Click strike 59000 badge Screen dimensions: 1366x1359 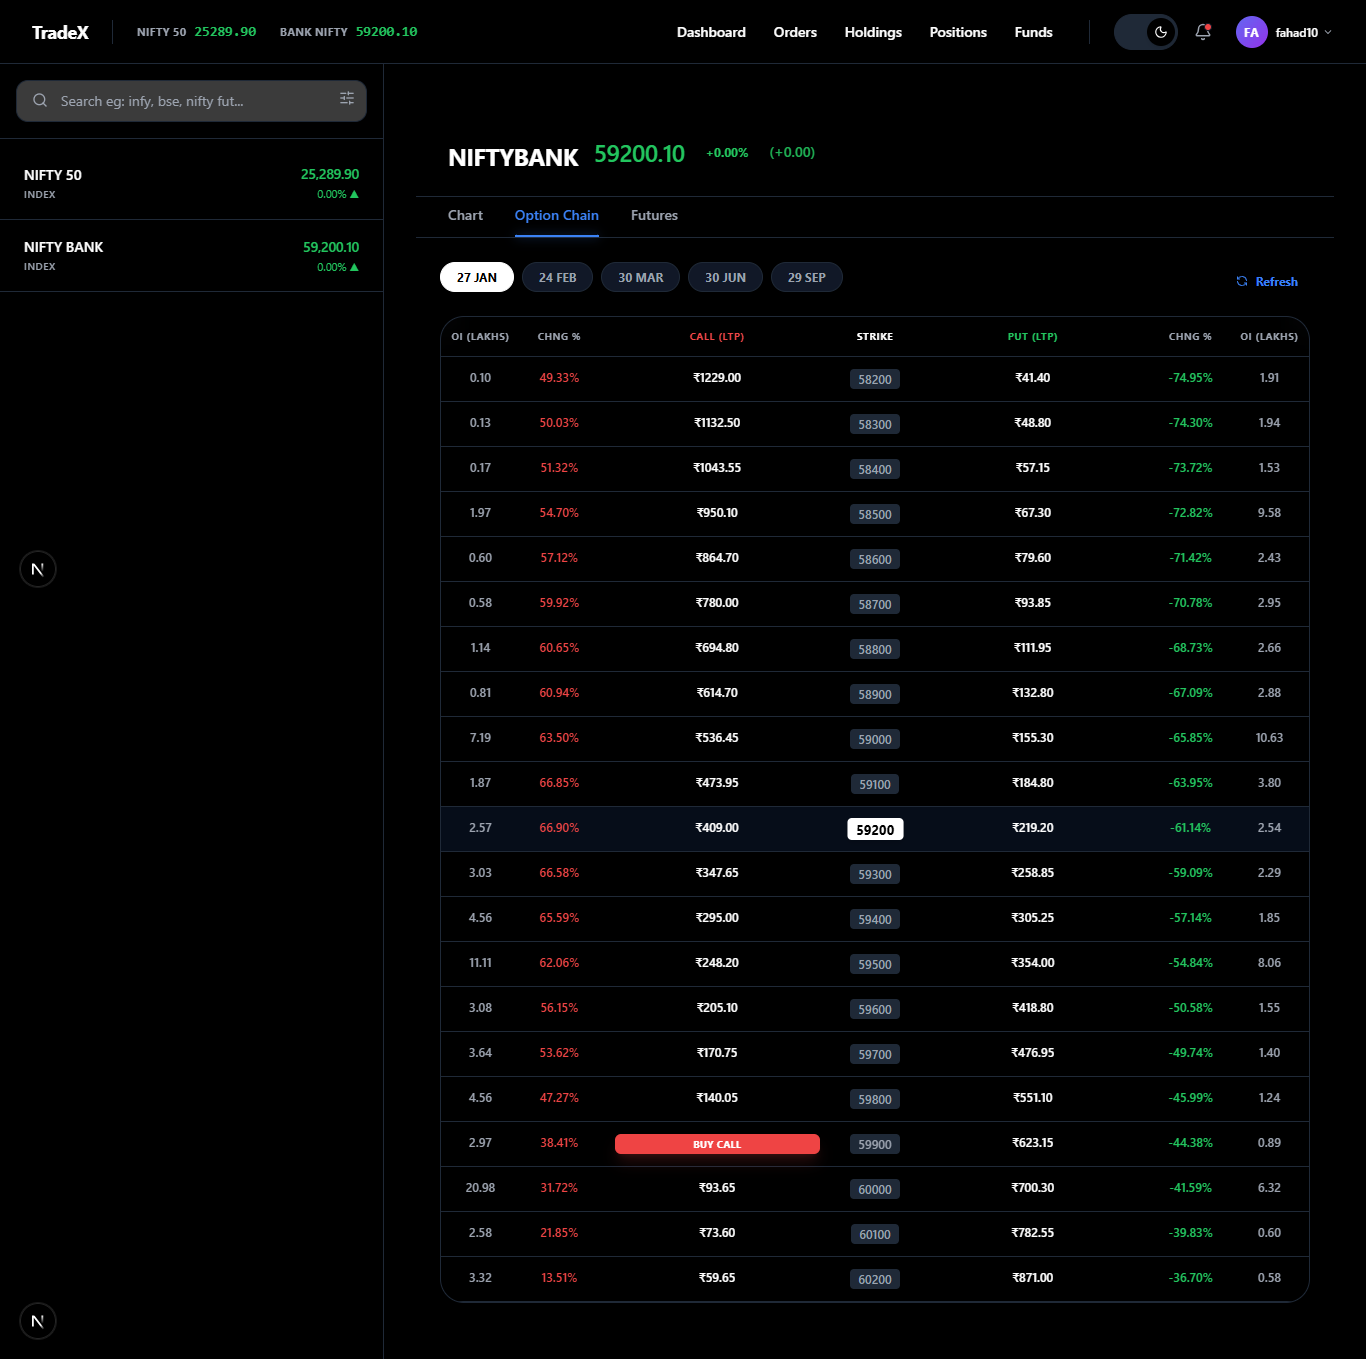coord(875,739)
